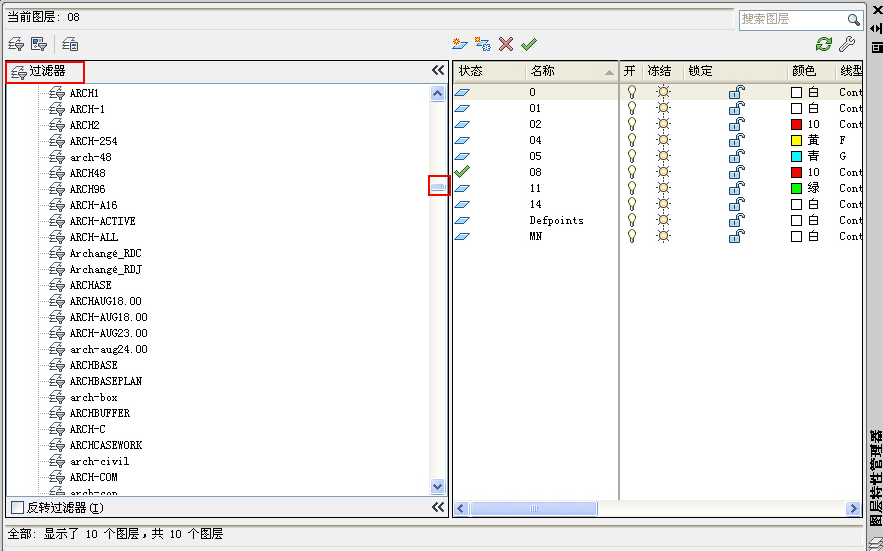Enable the 反转过滤器 checkbox
Image resolution: width=883 pixels, height=551 pixels.
pyautogui.click(x=17, y=507)
